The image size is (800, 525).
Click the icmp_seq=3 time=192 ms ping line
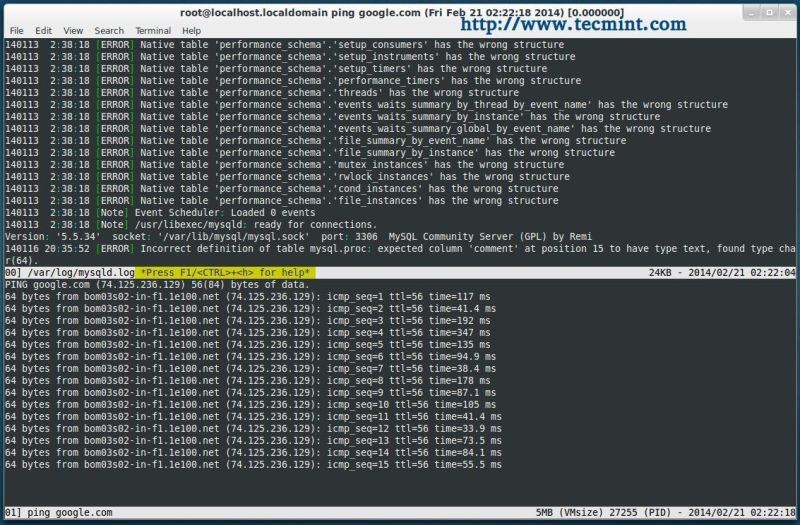point(247,320)
